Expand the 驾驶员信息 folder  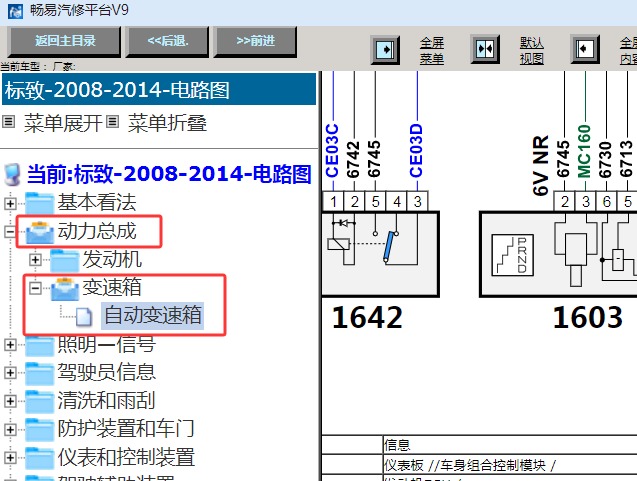tap(10, 373)
